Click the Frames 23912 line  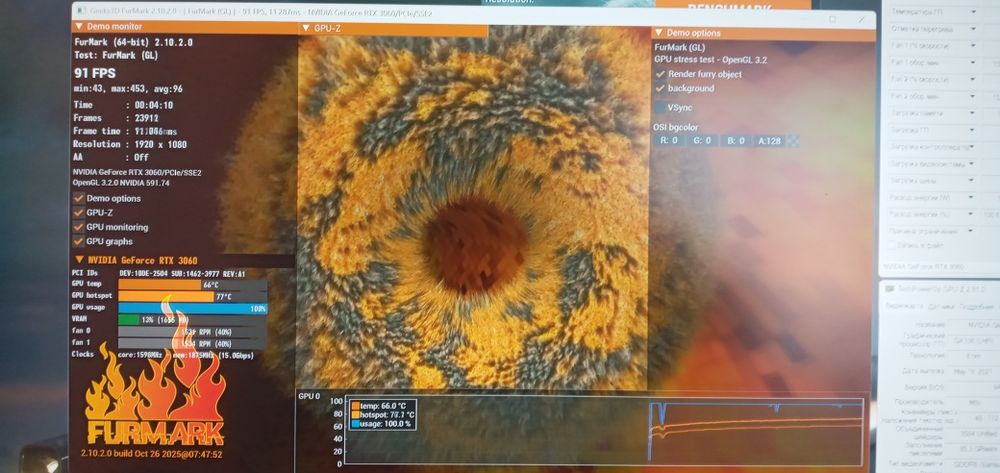(x=116, y=118)
